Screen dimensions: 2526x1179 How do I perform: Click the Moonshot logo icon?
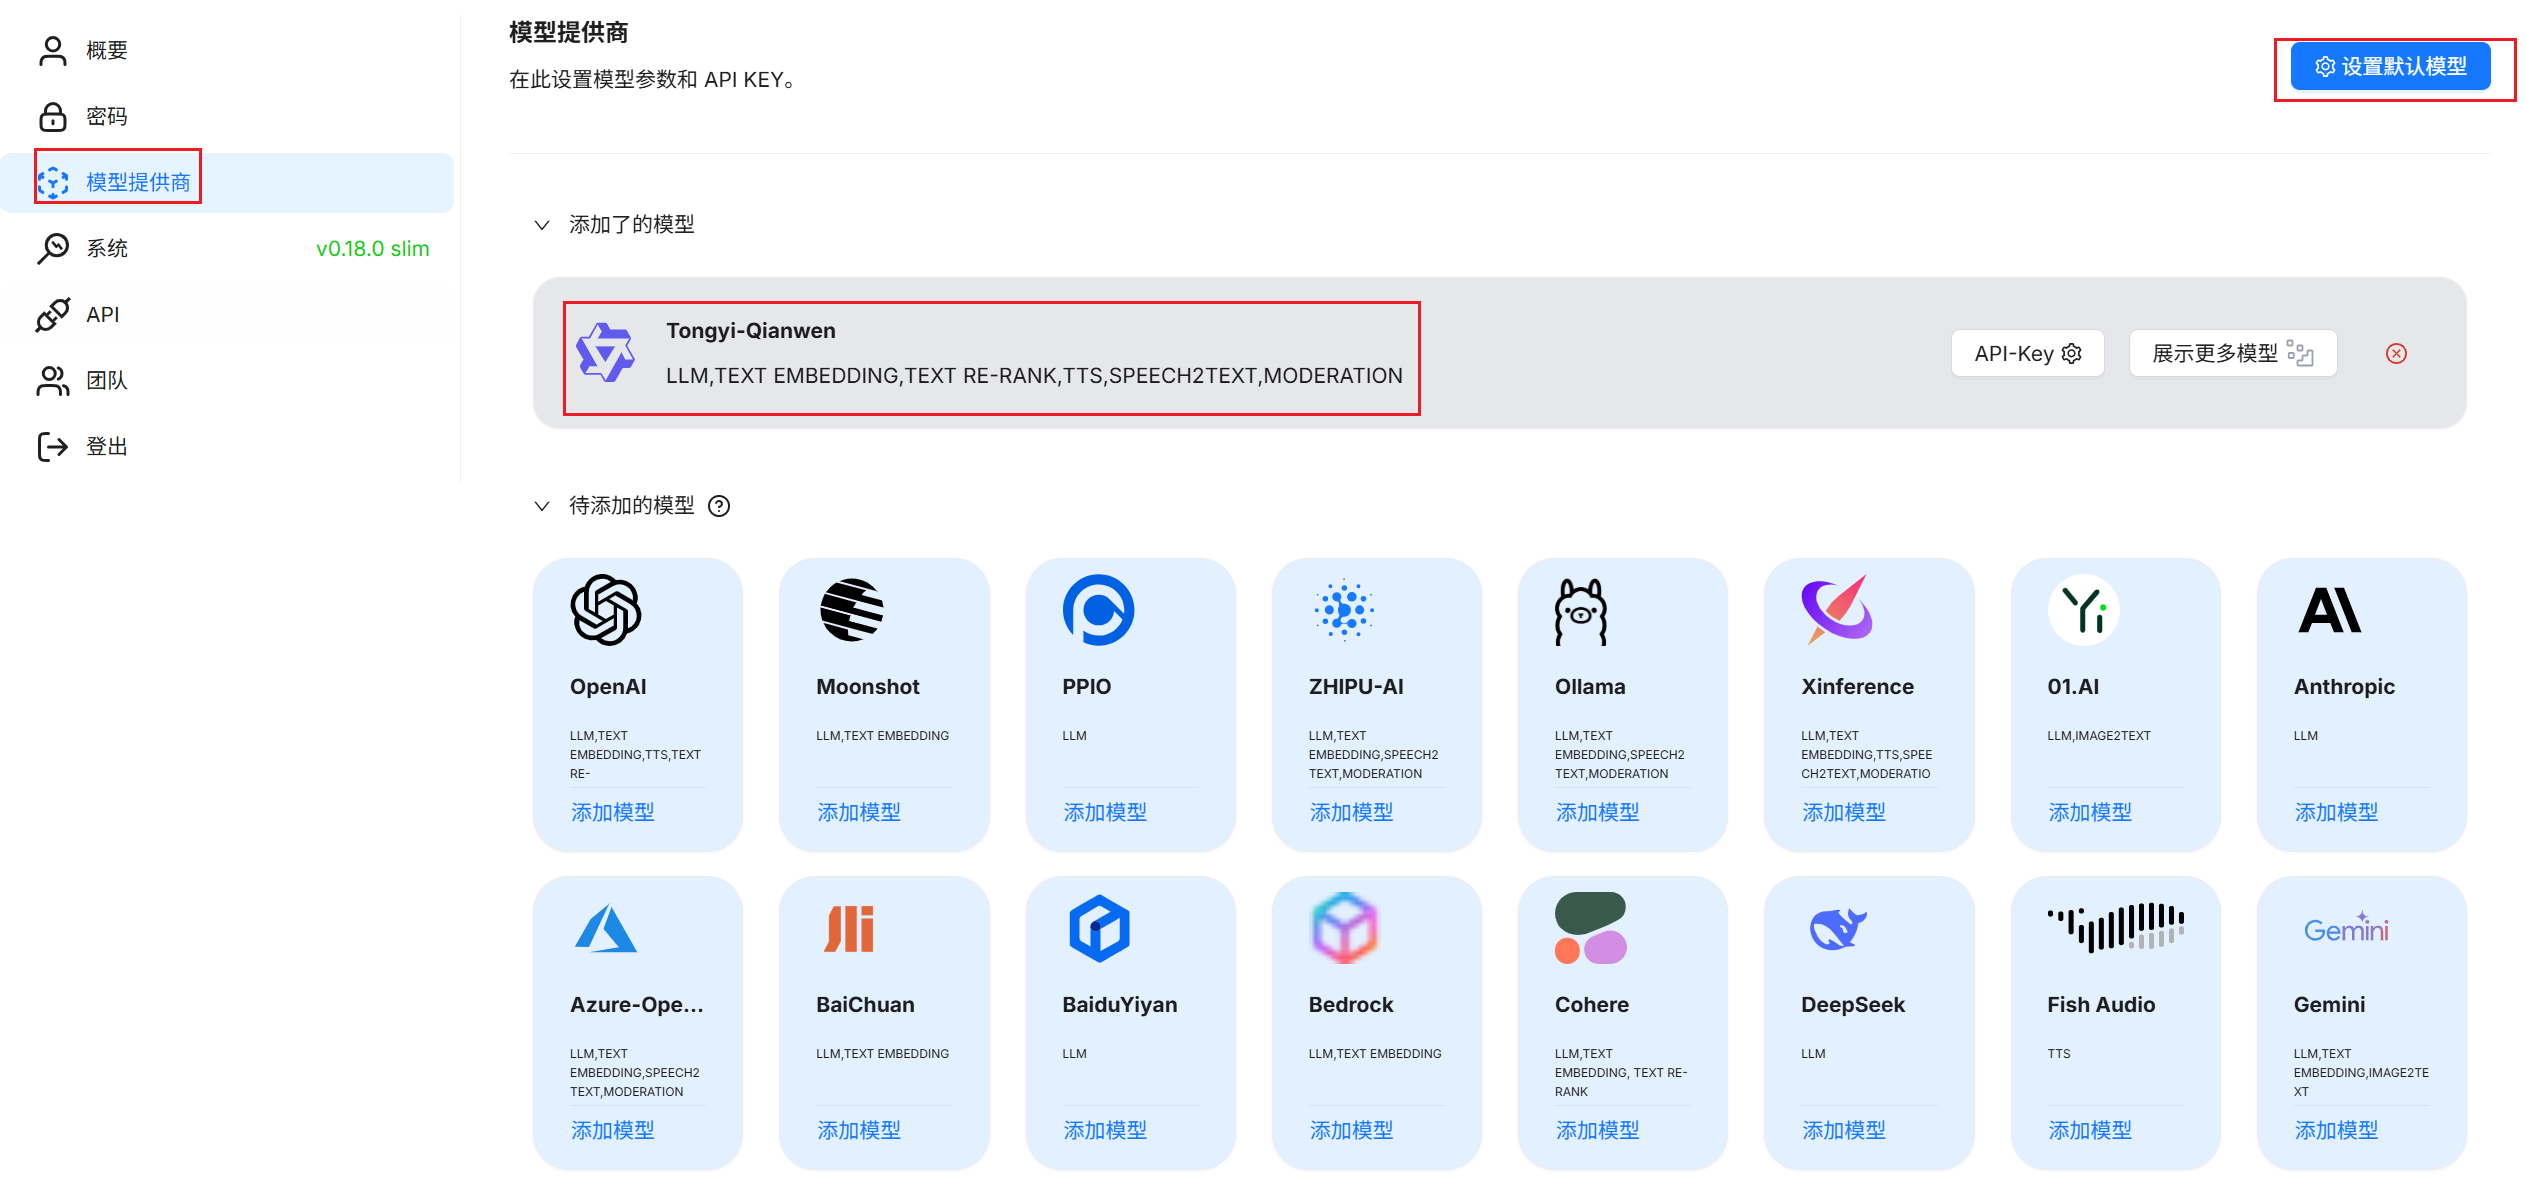(x=851, y=609)
